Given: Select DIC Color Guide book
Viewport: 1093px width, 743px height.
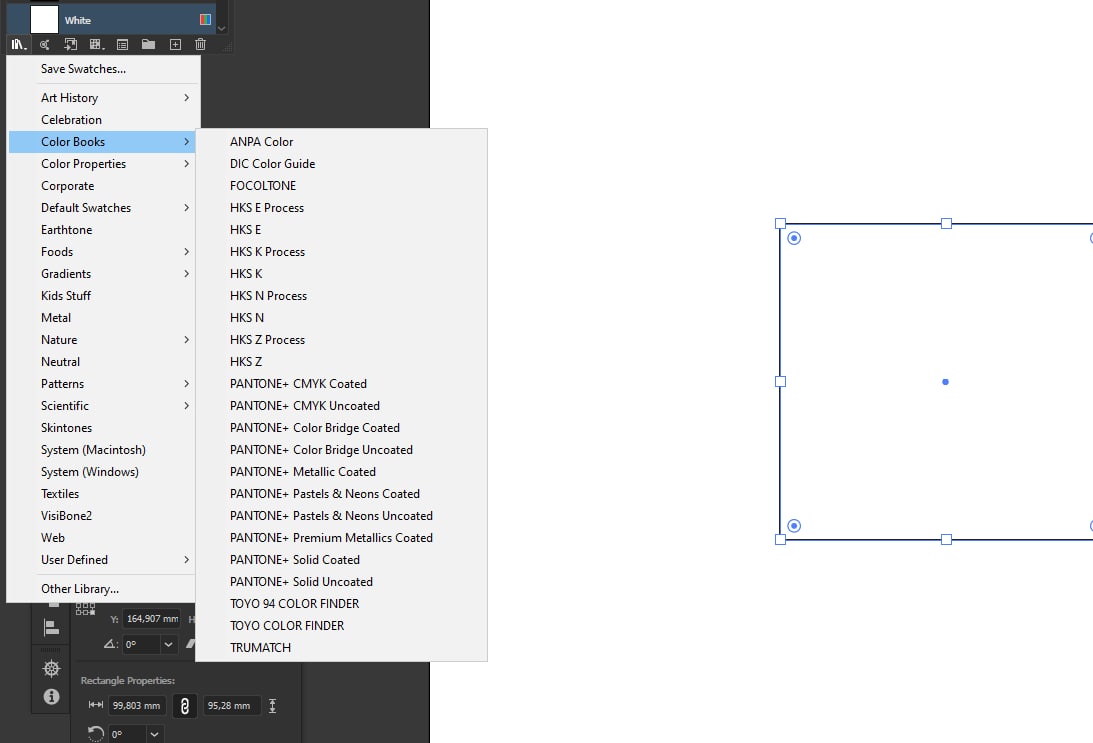Looking at the screenshot, I should tap(342, 164).
